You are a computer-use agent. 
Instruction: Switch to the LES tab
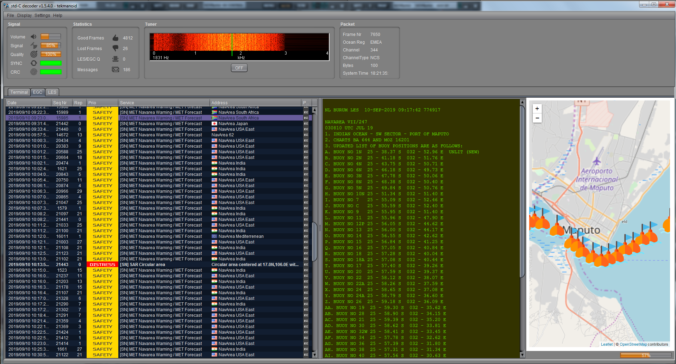pyautogui.click(x=52, y=92)
